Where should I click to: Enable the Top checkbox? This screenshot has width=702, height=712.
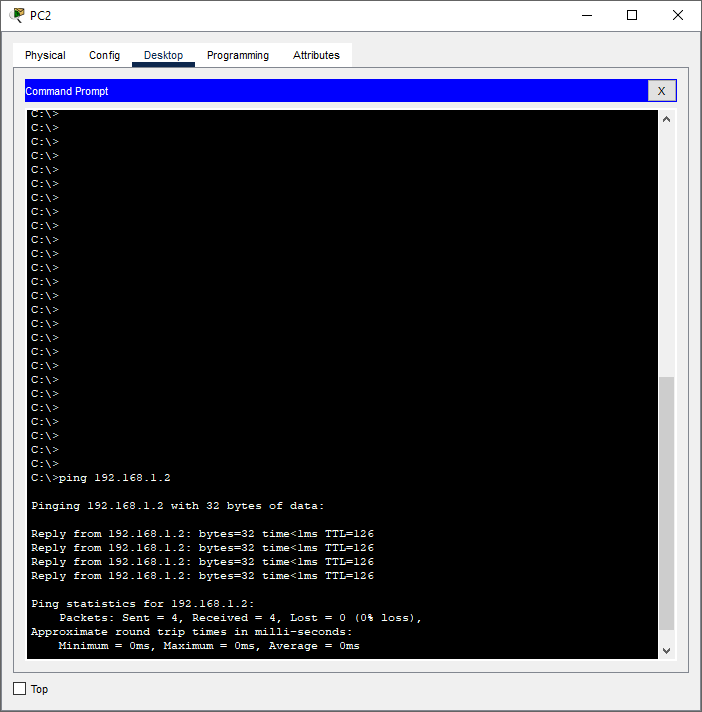tap(20, 689)
